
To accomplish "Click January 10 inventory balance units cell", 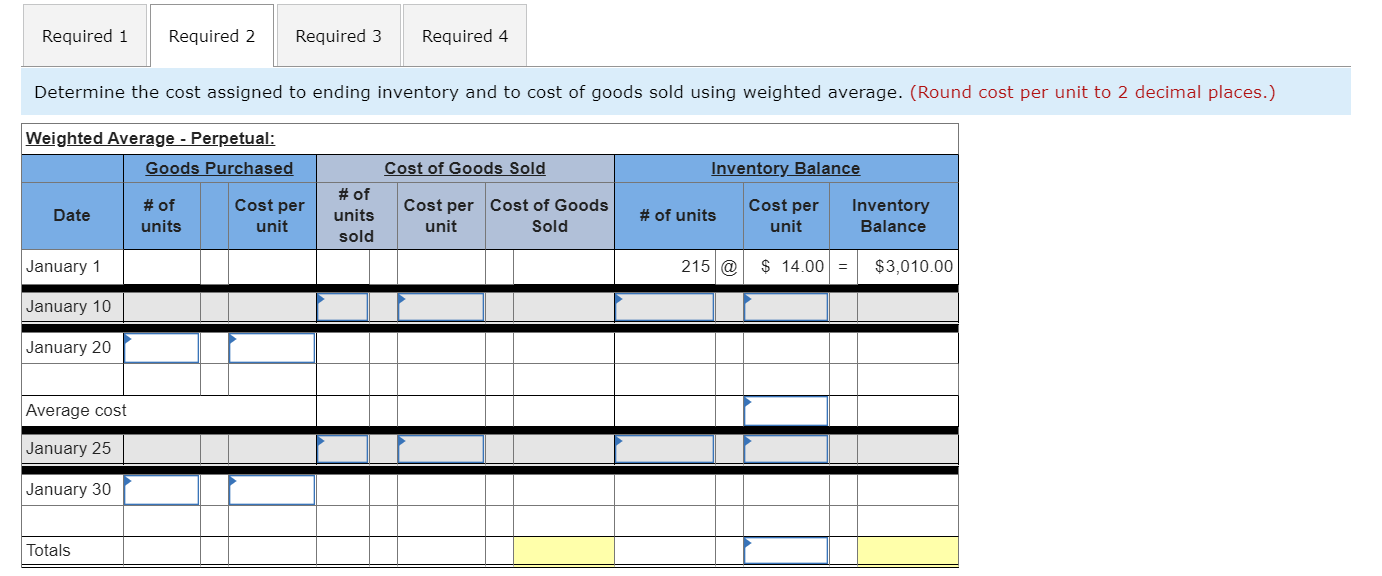I will point(665,306).
